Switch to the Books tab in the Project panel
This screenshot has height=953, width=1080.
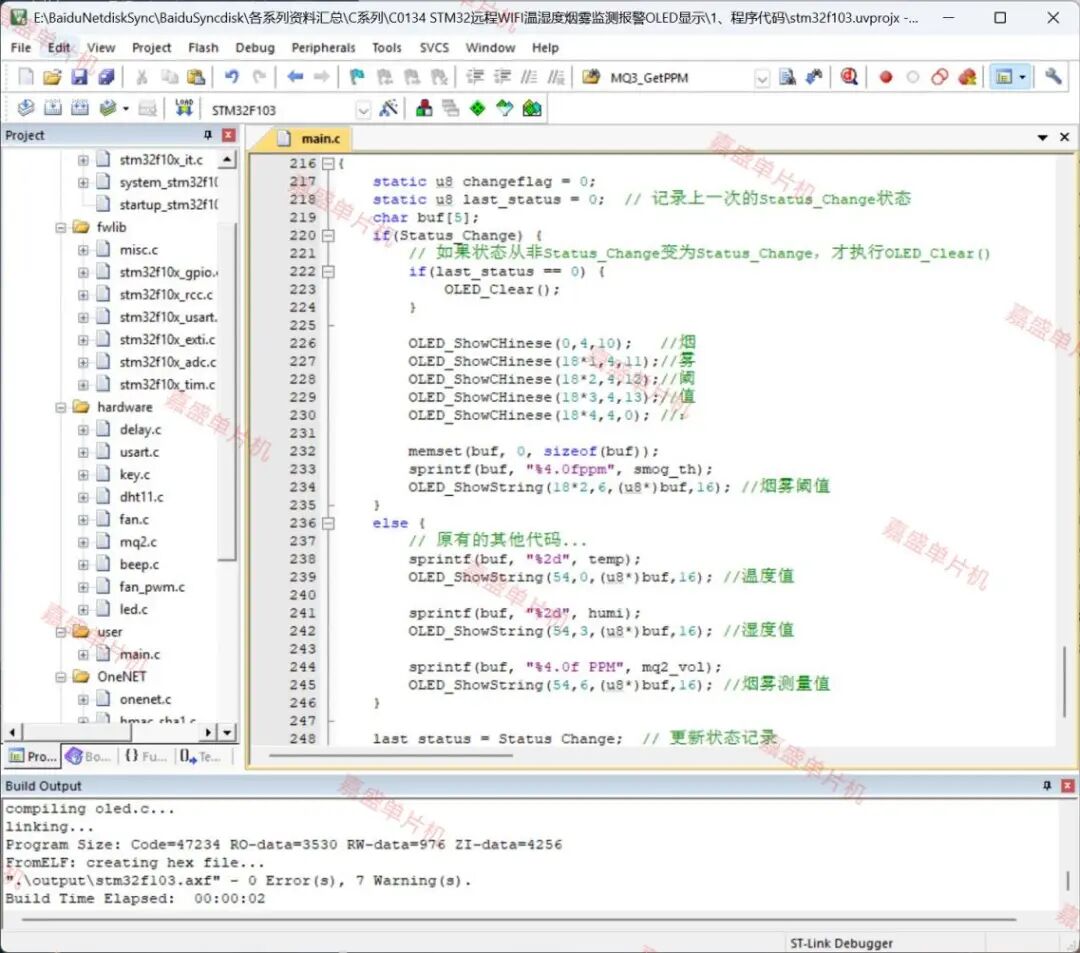87,757
